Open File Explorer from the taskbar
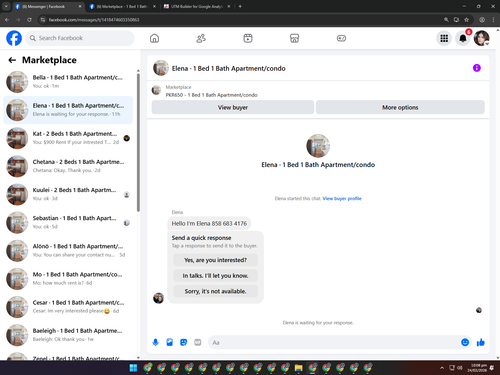 [298, 368]
